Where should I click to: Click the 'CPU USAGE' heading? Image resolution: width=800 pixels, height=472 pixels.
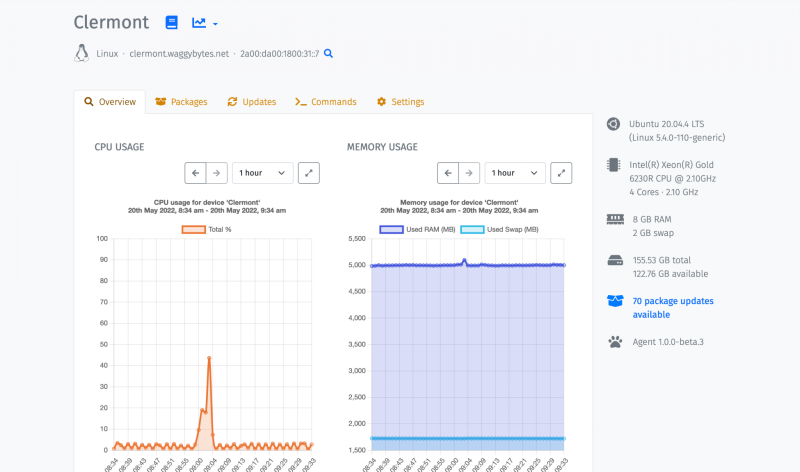click(119, 147)
